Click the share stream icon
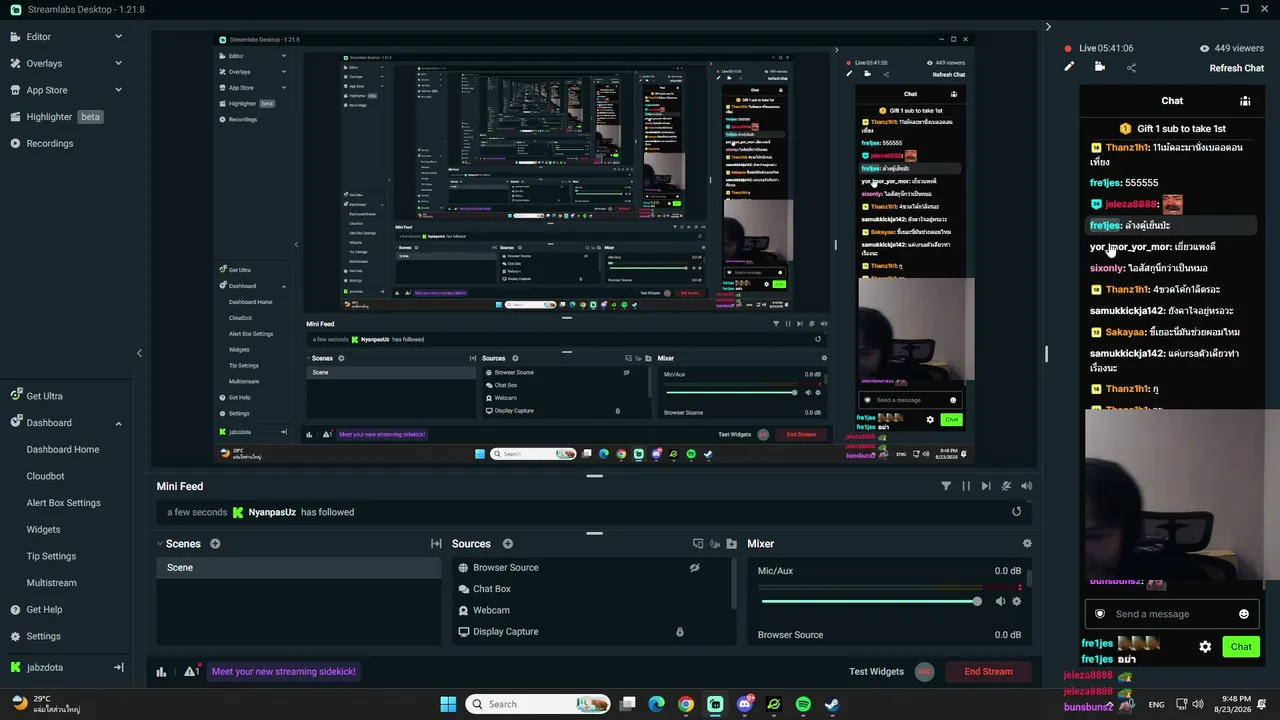The width and height of the screenshot is (1280, 720). (1131, 68)
